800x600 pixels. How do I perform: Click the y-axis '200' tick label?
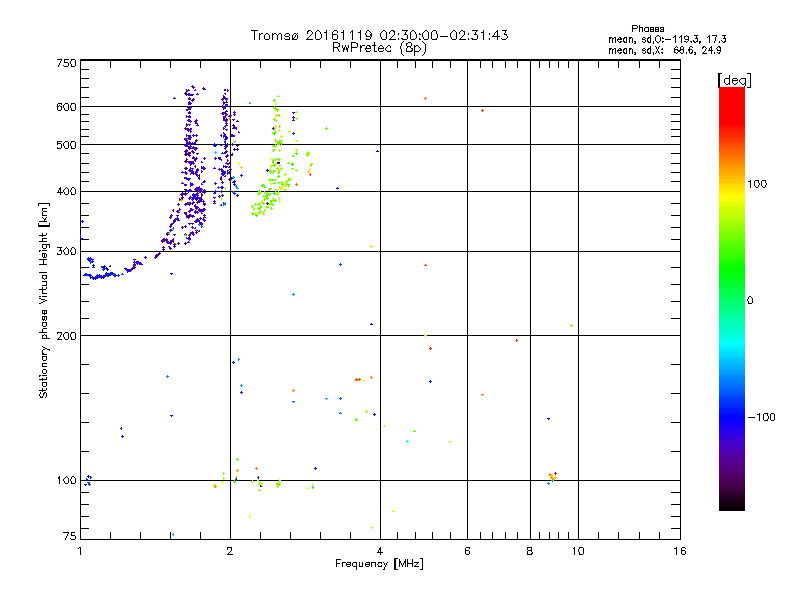click(66, 336)
